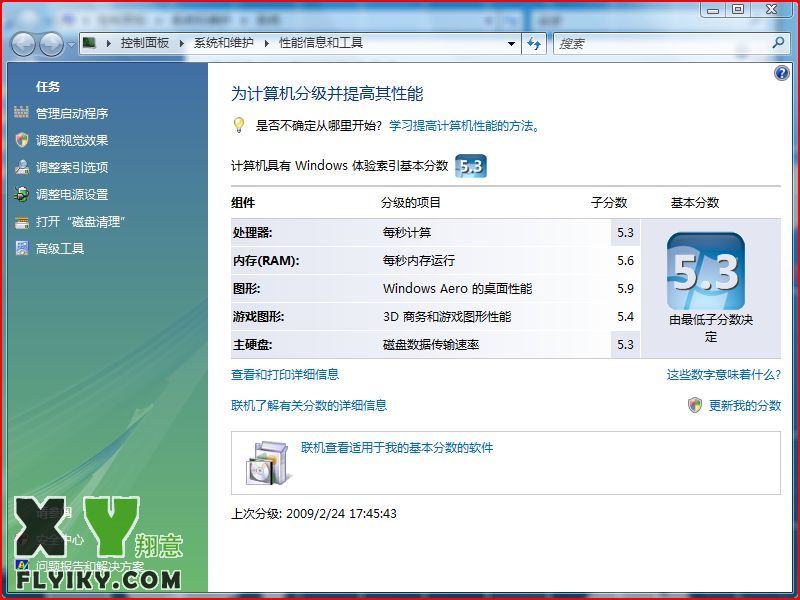Click 问题报告和解决方案 link in left pane
This screenshot has height=600, width=800.
tap(90, 566)
